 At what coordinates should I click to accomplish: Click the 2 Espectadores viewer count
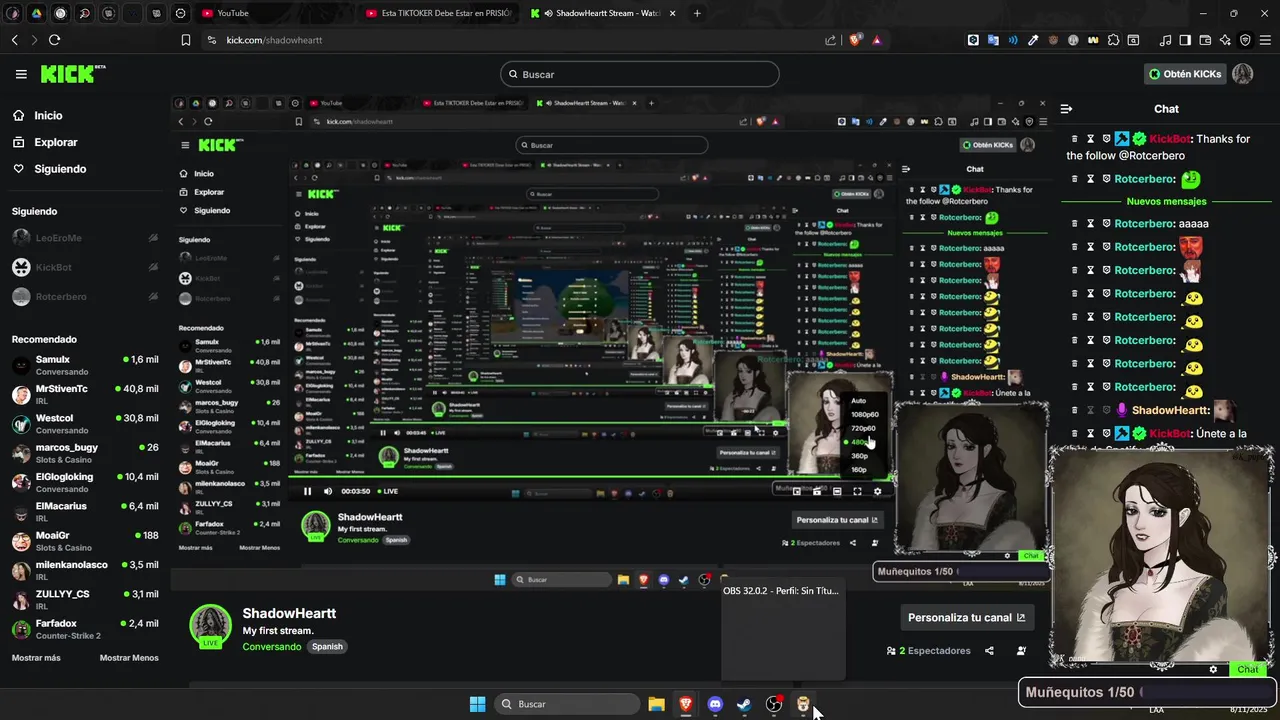[x=929, y=651]
